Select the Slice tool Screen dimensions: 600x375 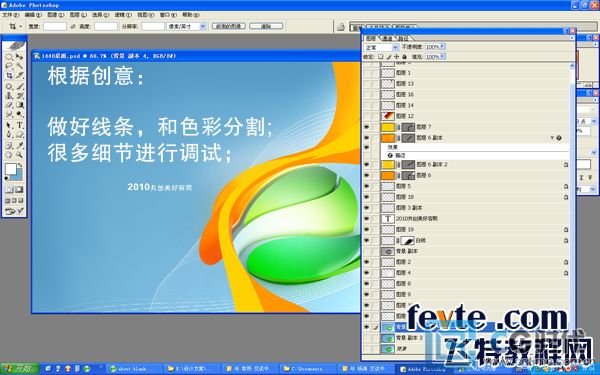coord(20,75)
